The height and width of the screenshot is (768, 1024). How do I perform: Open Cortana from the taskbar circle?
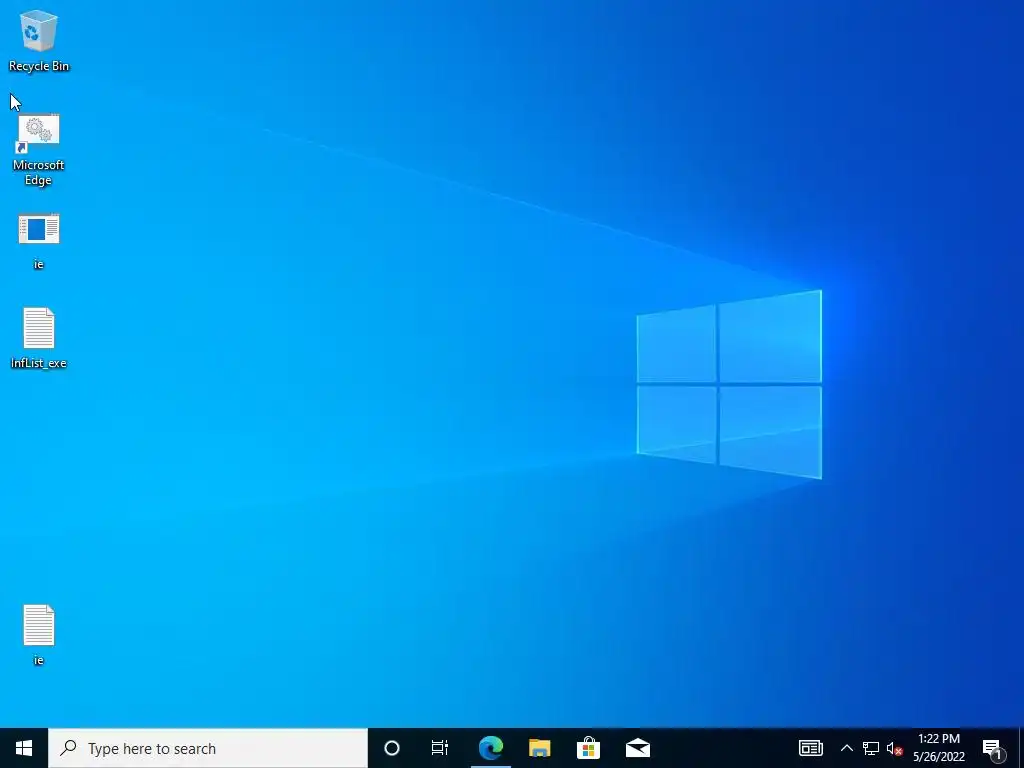click(392, 748)
